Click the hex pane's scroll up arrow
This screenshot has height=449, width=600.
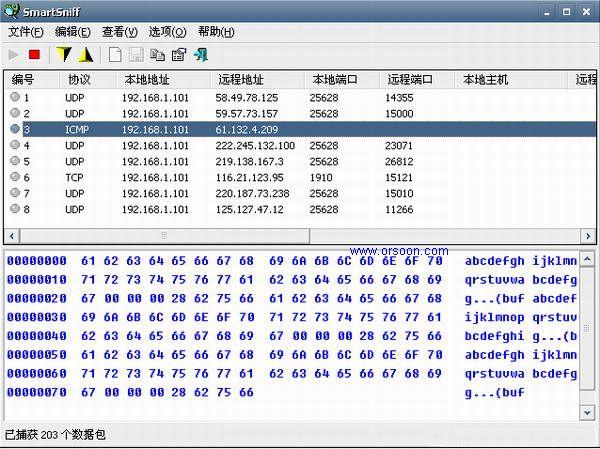[587, 260]
